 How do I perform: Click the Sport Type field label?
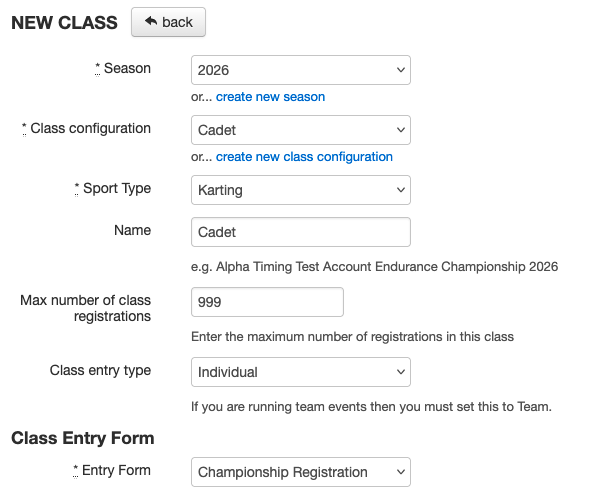tap(116, 189)
